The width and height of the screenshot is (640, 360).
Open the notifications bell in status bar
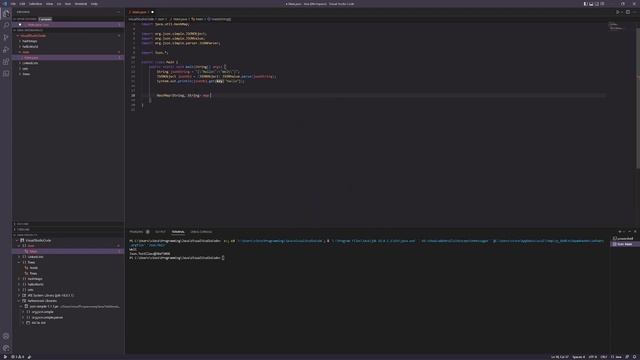tap(635, 357)
